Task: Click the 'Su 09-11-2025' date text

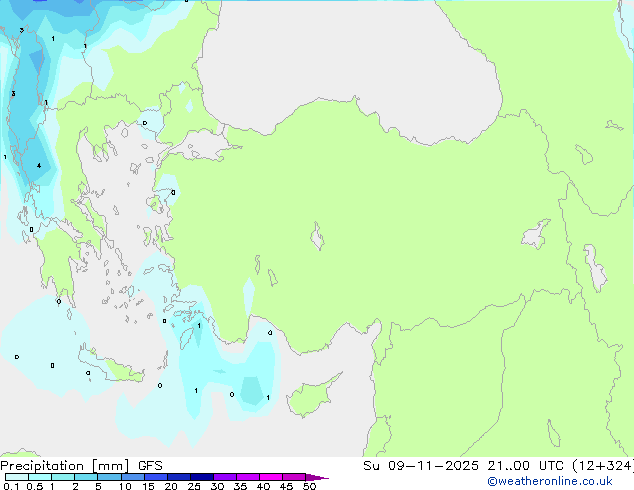Action: 421,466
